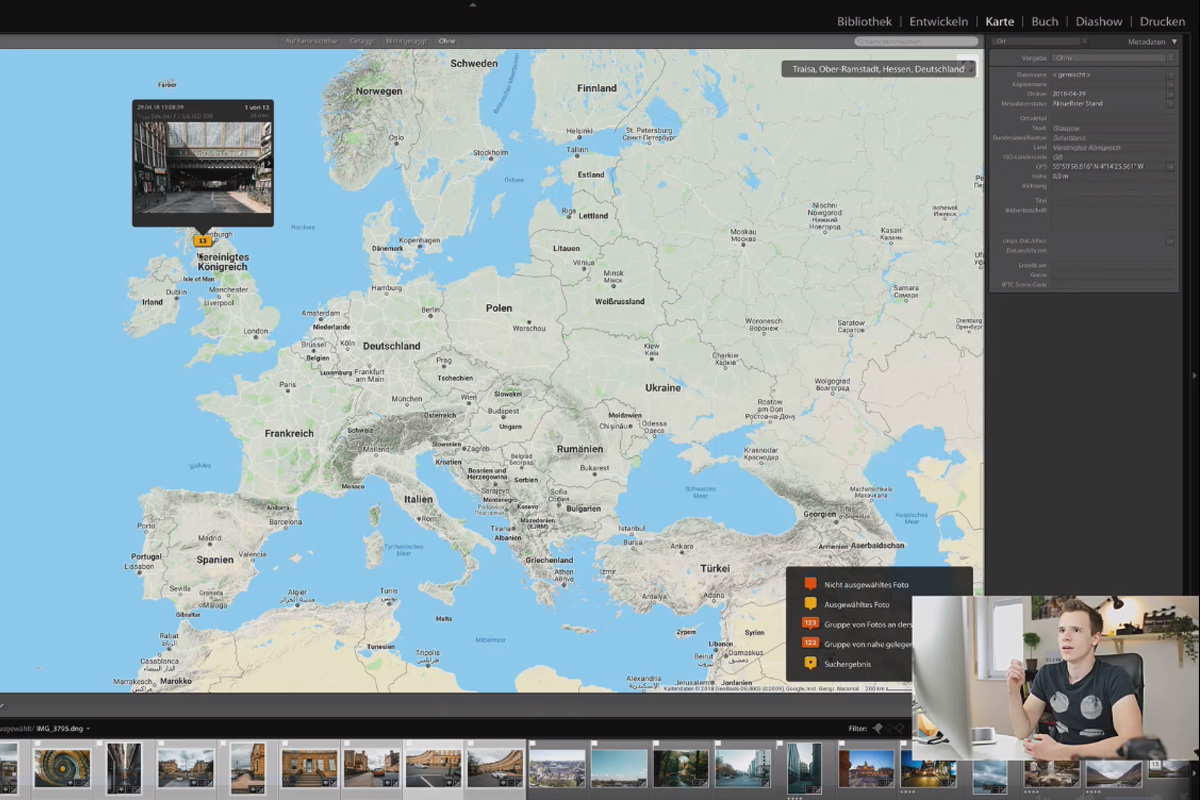
Task: Select the forest path filmstrip thumbnail
Action: pos(681,767)
